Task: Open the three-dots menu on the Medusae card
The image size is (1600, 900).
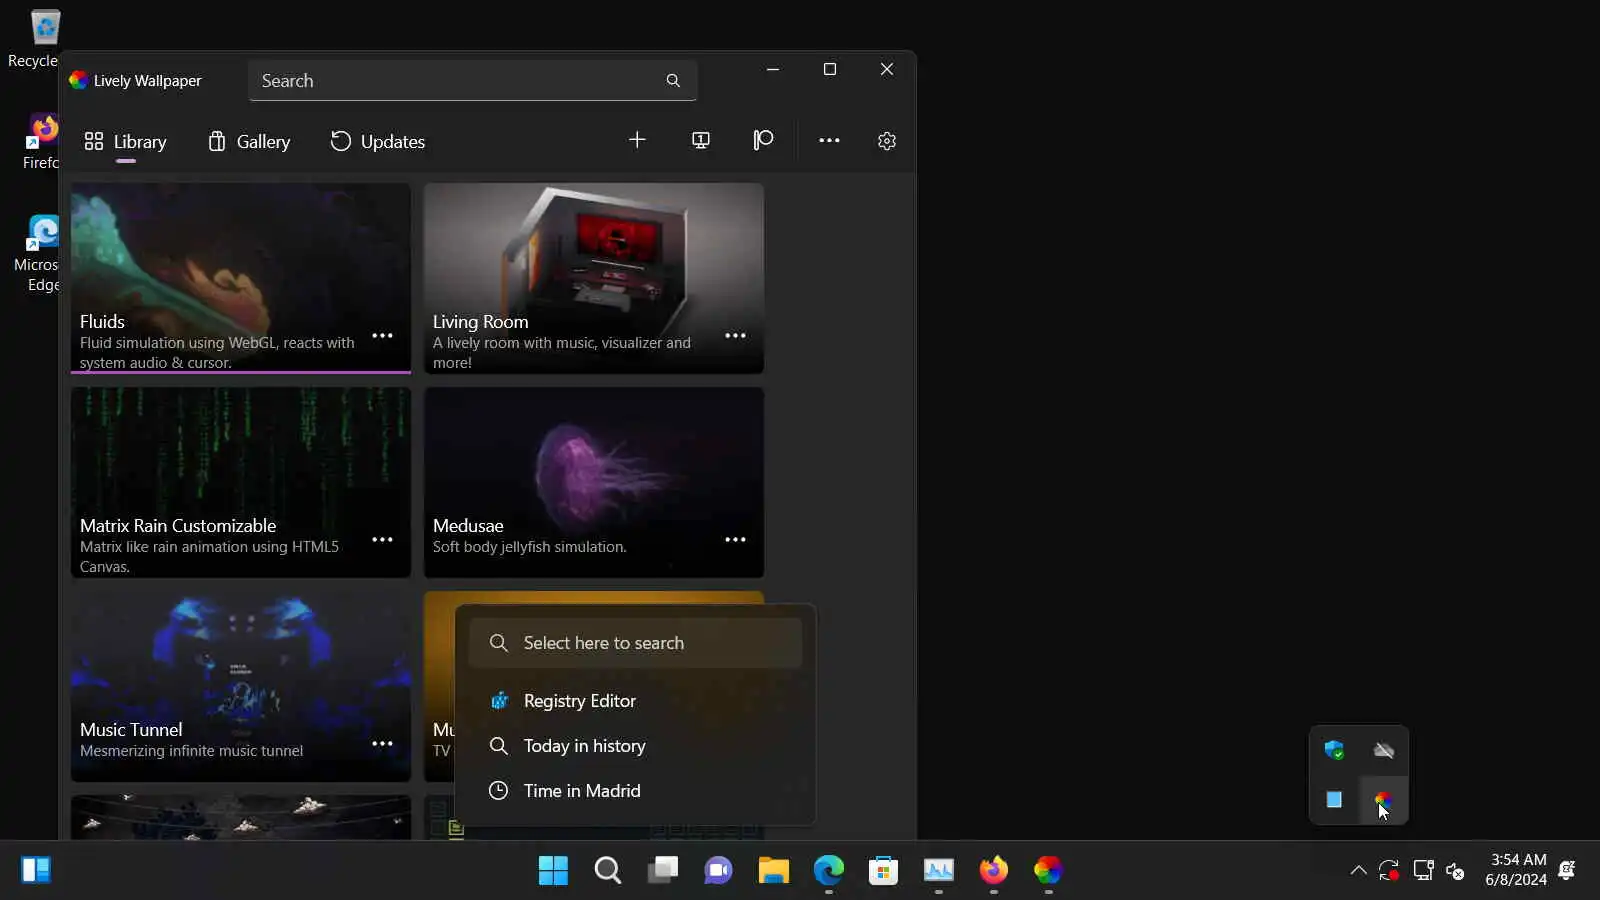Action: (735, 540)
